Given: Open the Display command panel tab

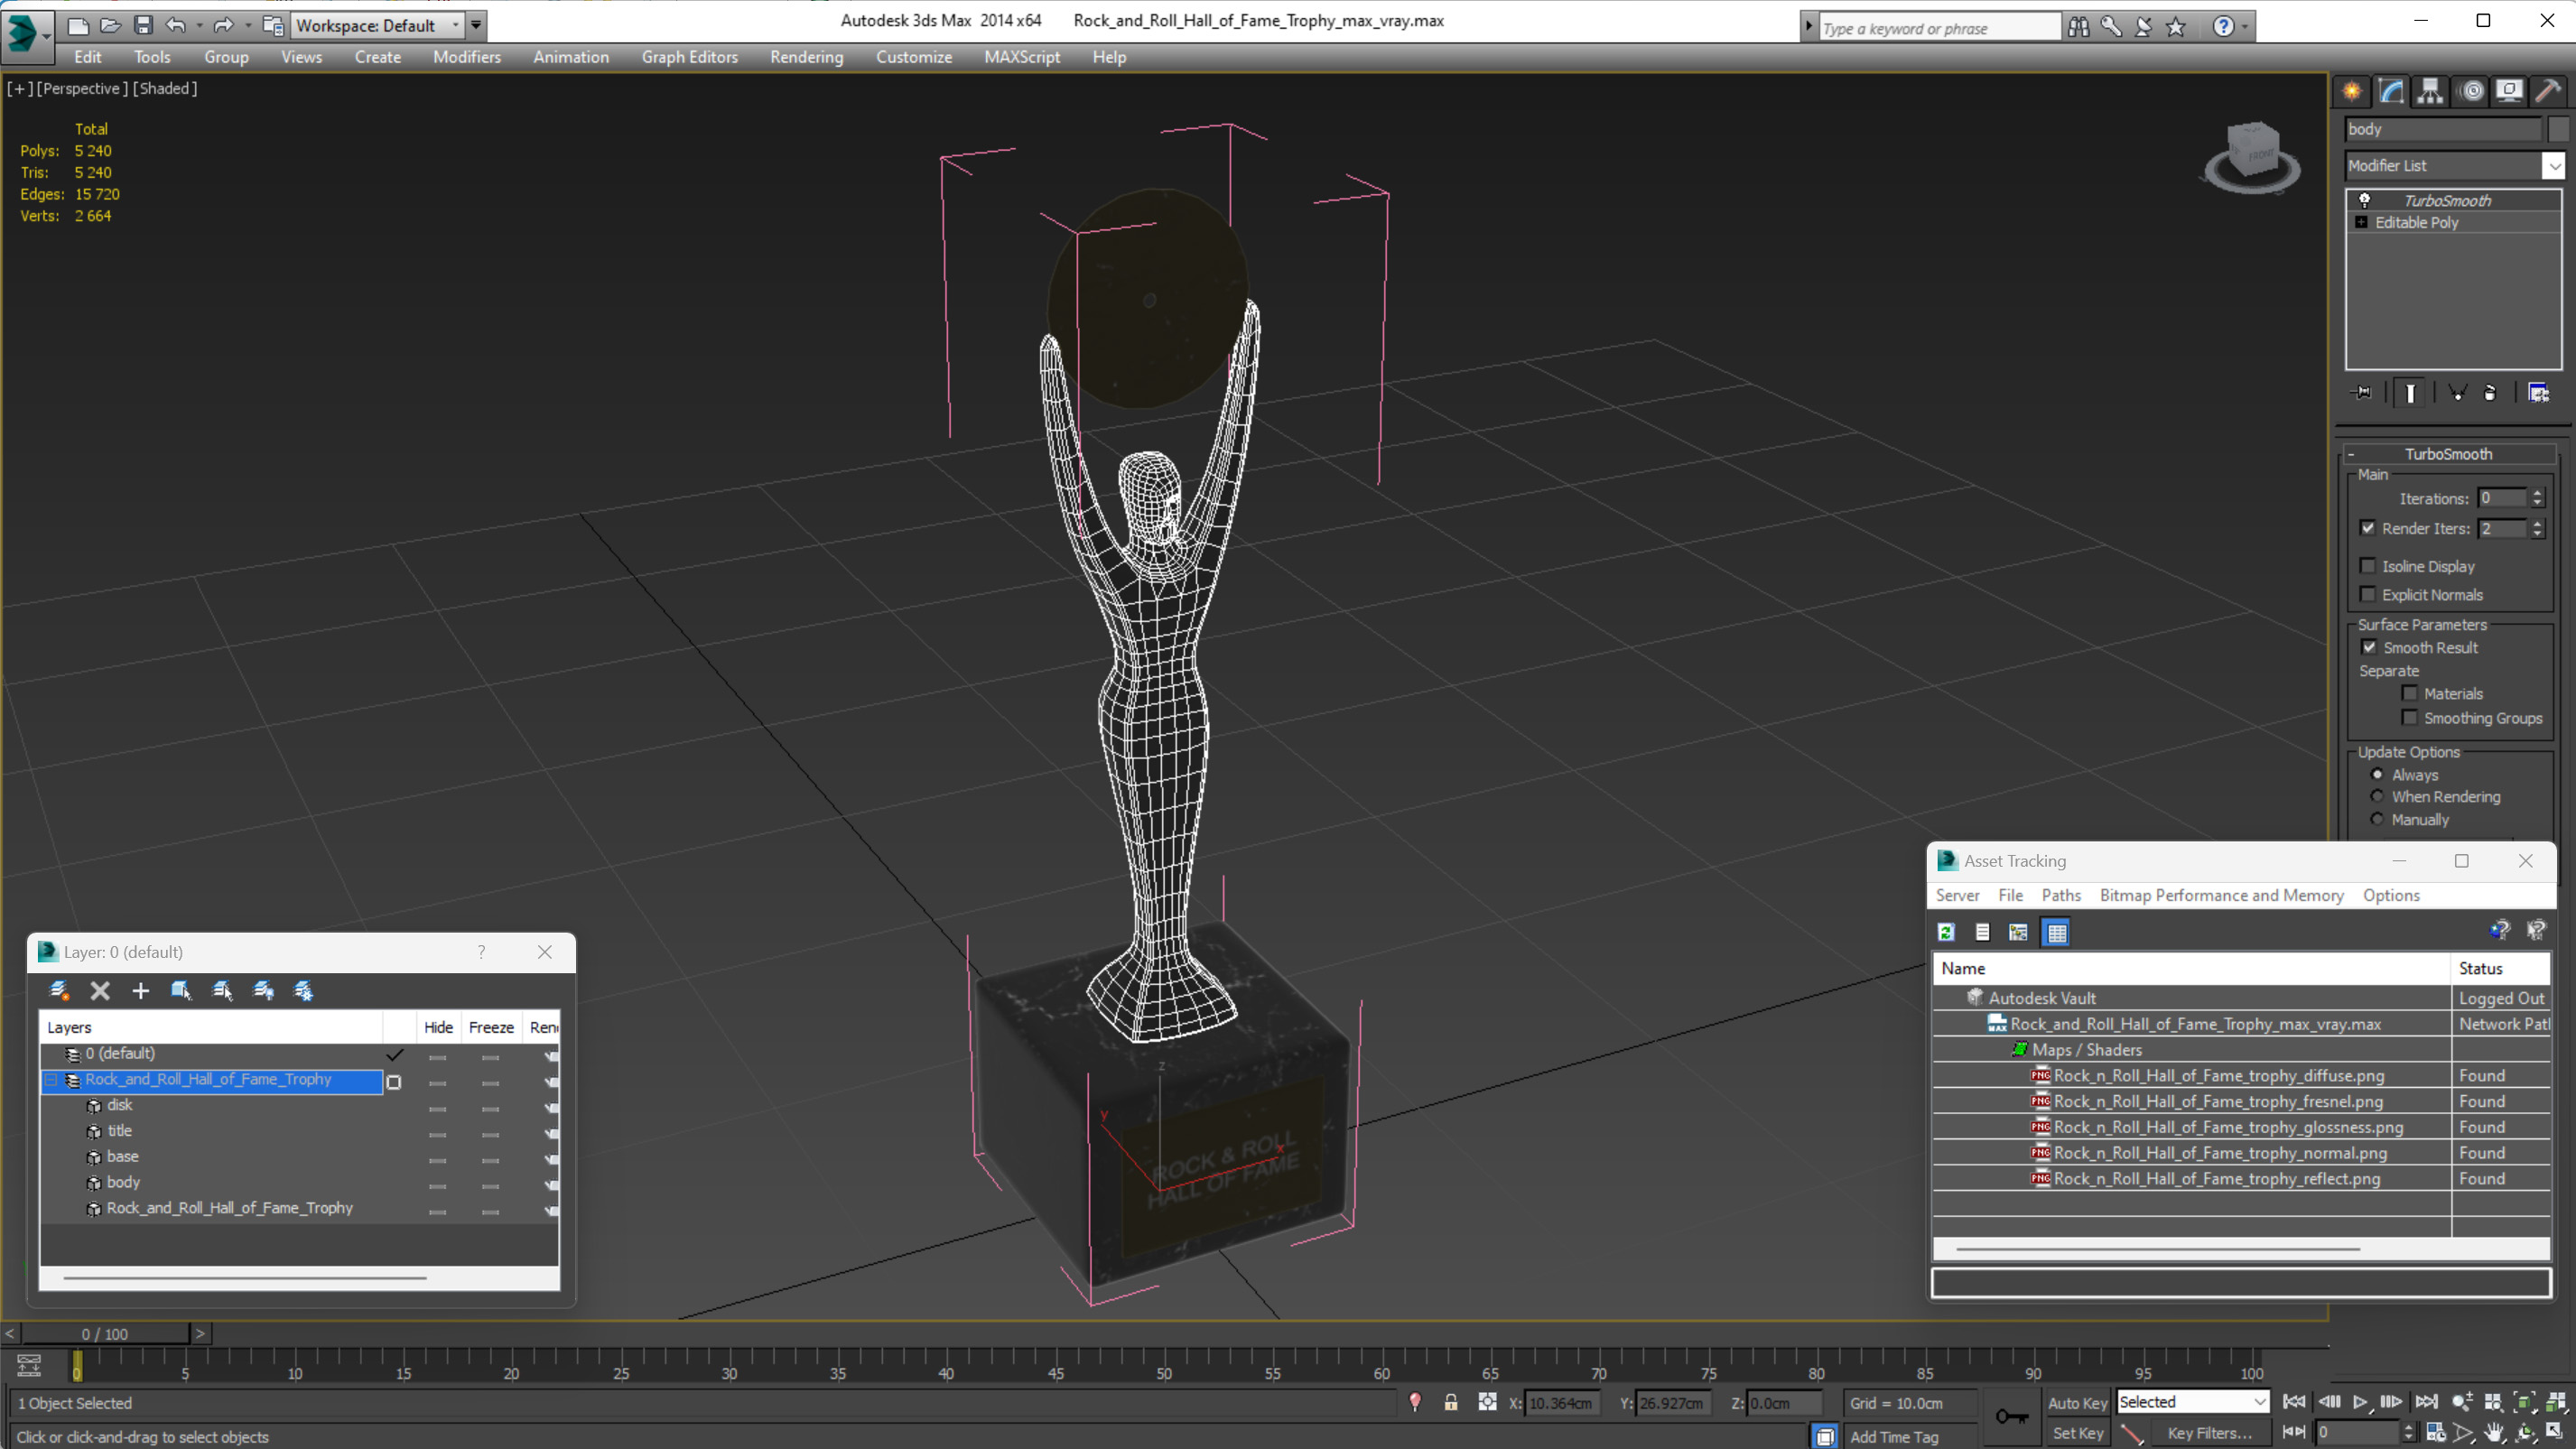Looking at the screenshot, I should [x=2509, y=91].
